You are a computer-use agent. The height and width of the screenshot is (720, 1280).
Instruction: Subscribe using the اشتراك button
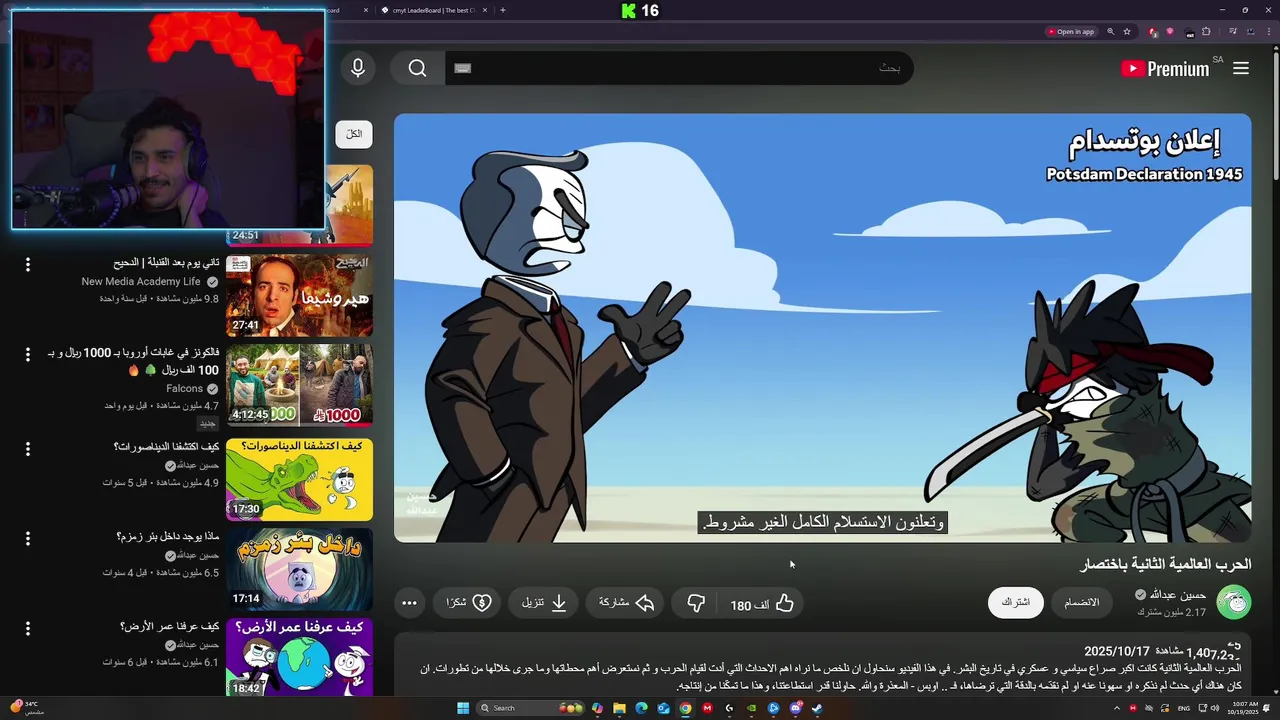click(x=1016, y=602)
